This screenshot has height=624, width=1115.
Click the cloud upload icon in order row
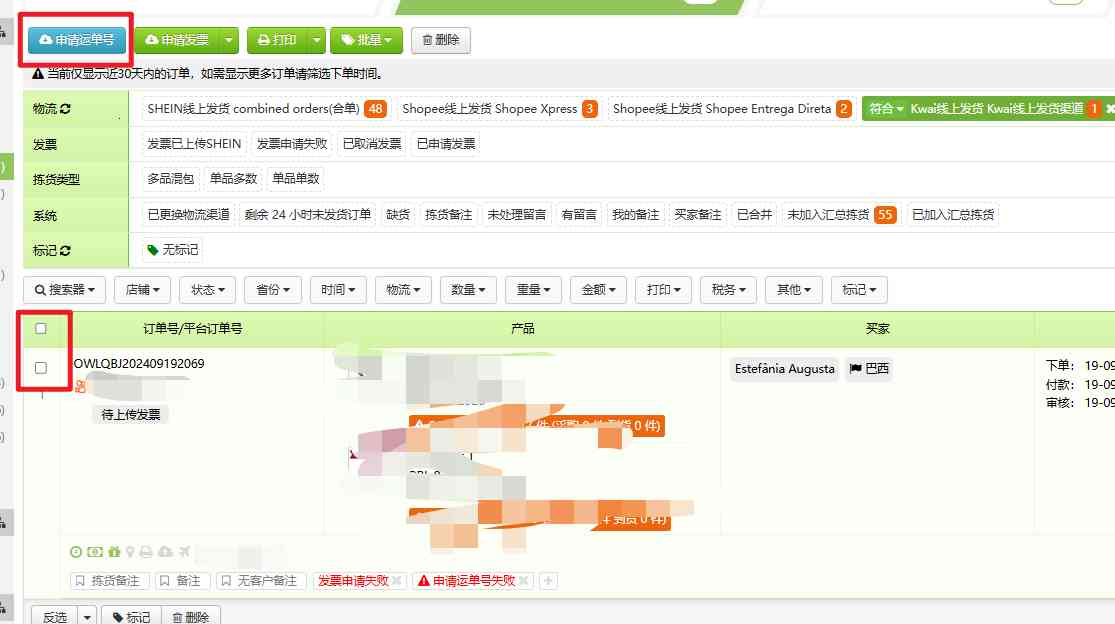coord(165,551)
